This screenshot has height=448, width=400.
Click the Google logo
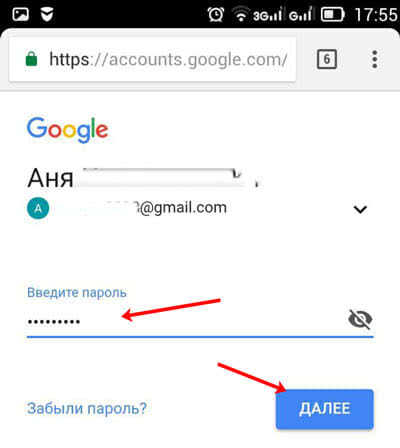[x=67, y=129]
